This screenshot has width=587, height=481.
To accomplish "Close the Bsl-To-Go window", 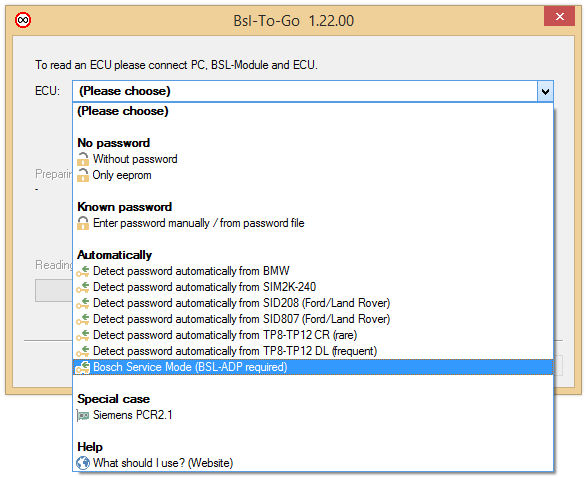I will click(x=559, y=16).
